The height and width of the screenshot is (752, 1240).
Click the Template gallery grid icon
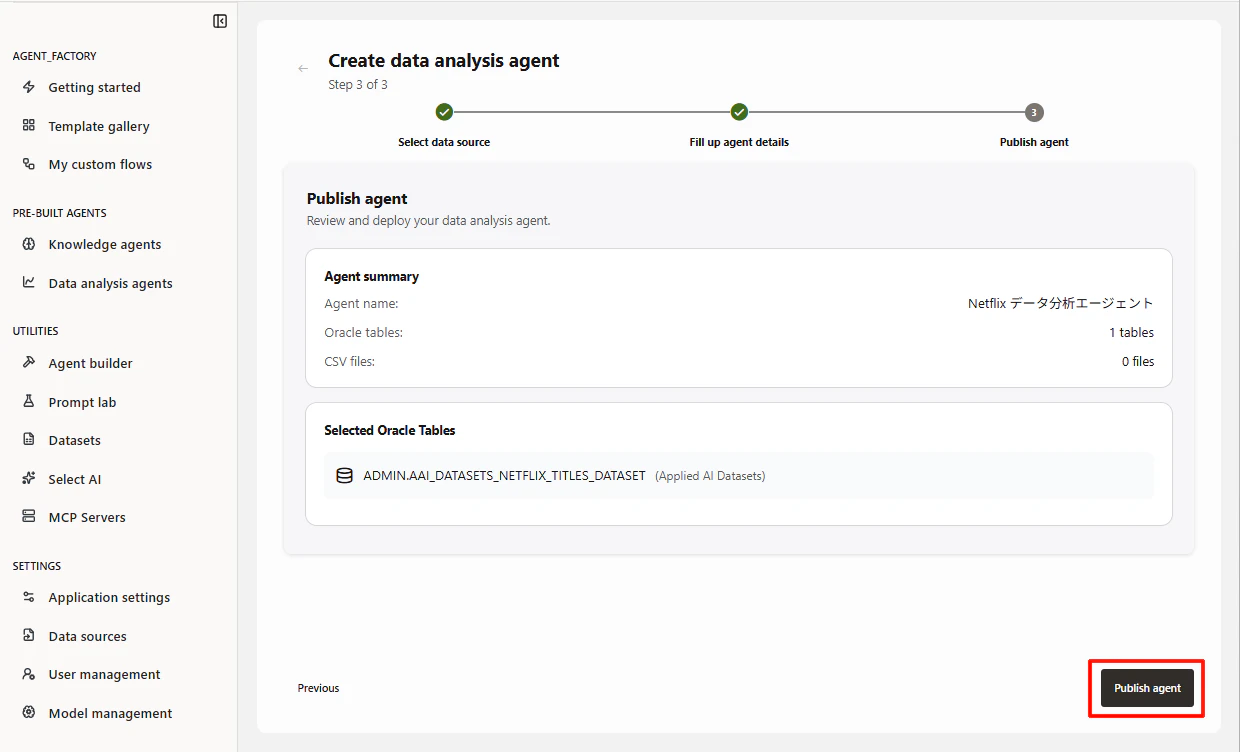[x=29, y=126]
